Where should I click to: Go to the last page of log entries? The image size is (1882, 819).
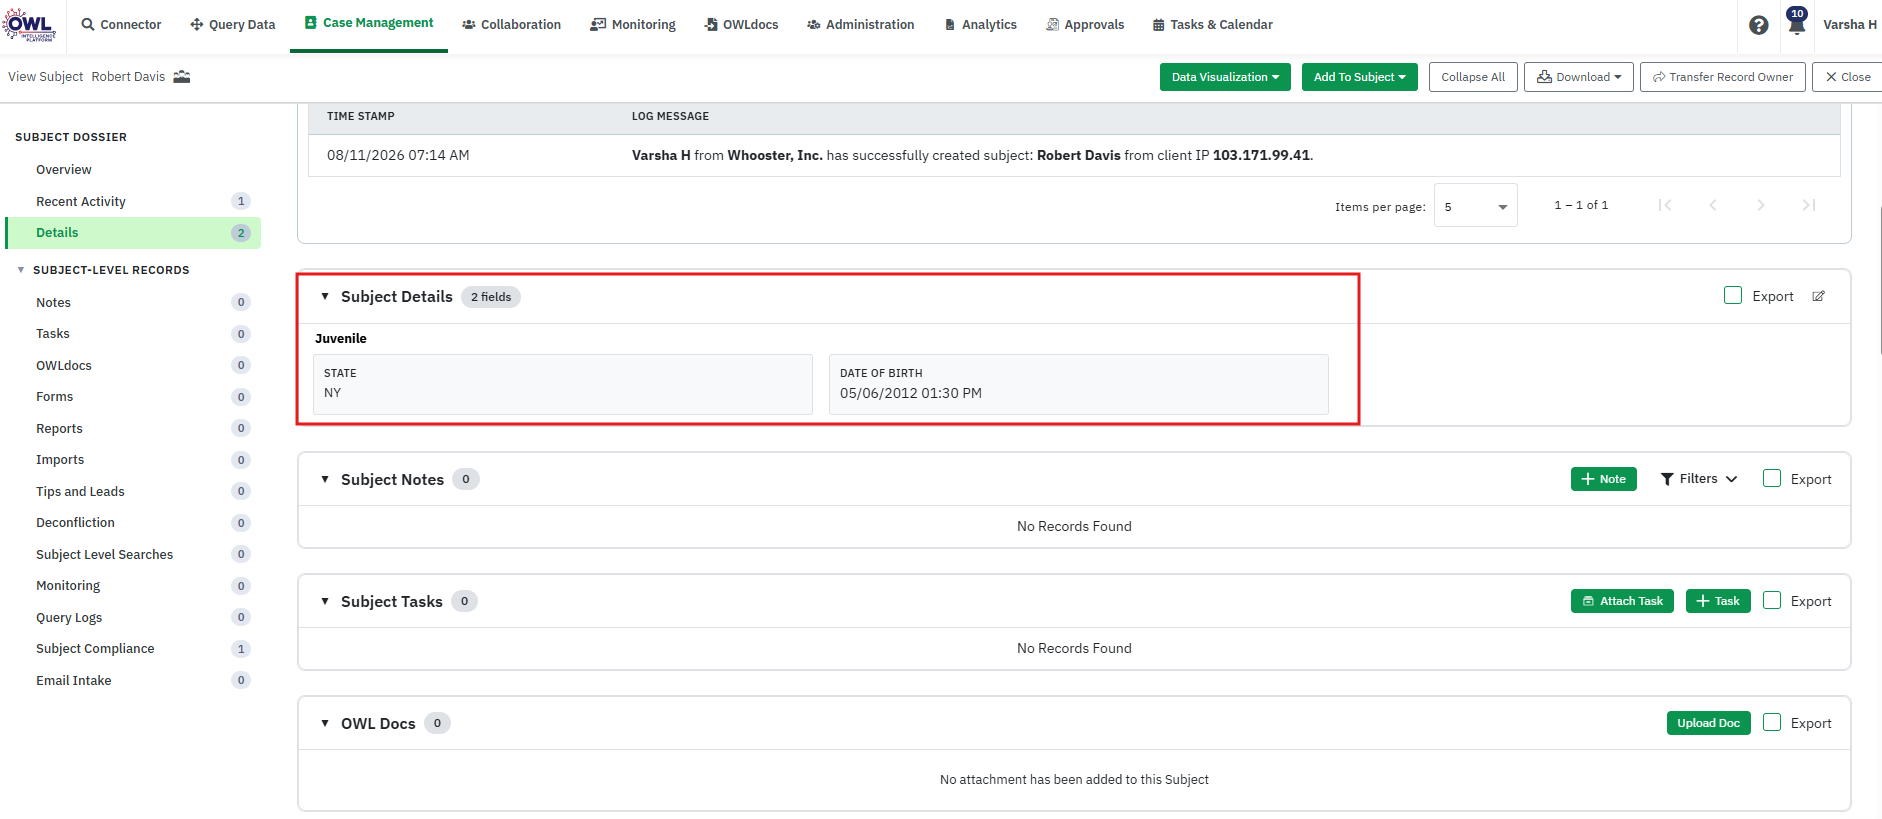[1808, 205]
